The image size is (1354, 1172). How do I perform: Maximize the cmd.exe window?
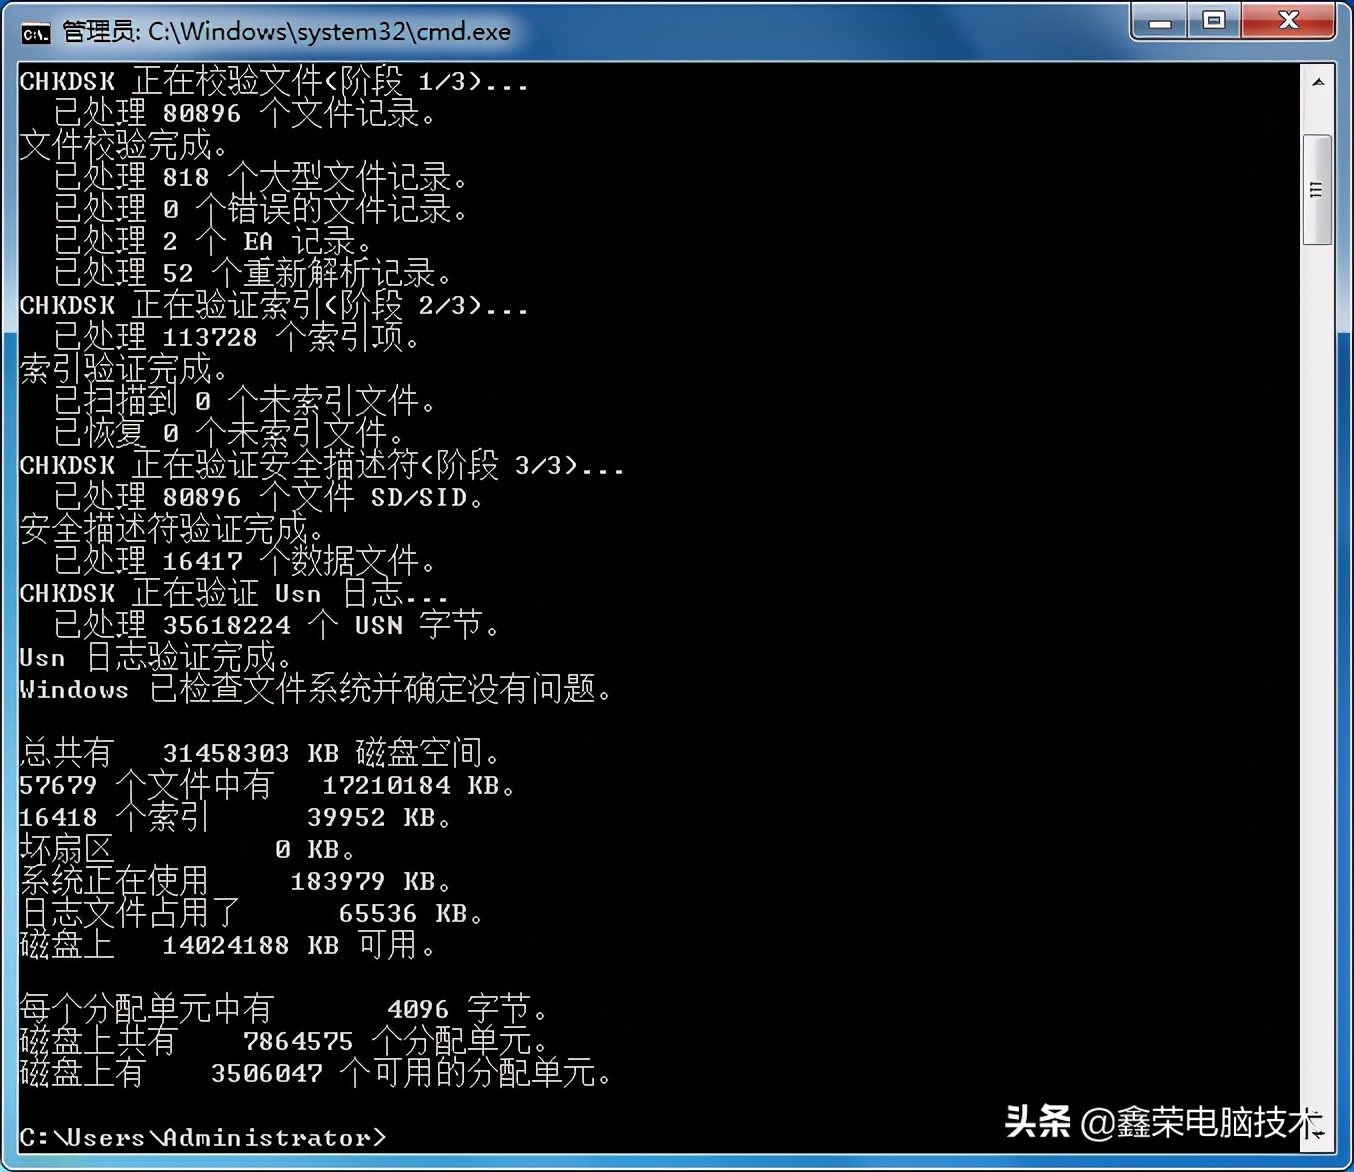point(1214,21)
